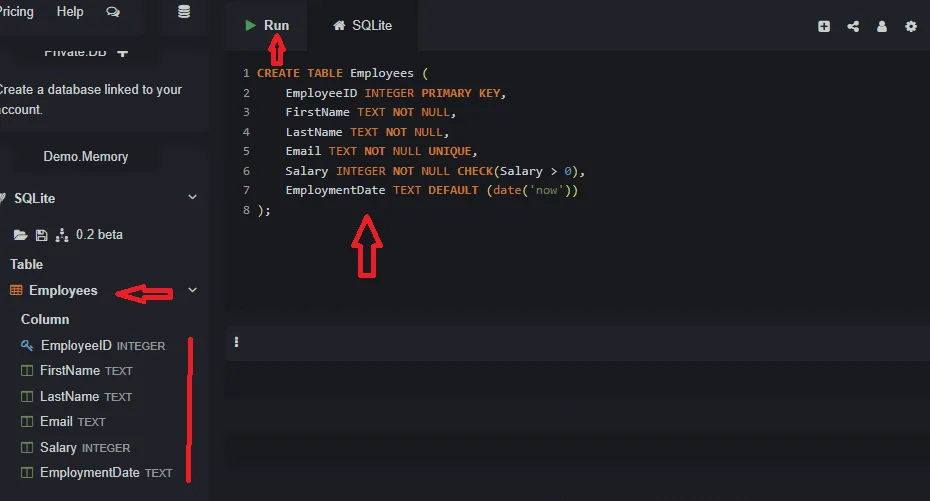
Task: Open settings with the gear icon
Action: click(x=911, y=27)
